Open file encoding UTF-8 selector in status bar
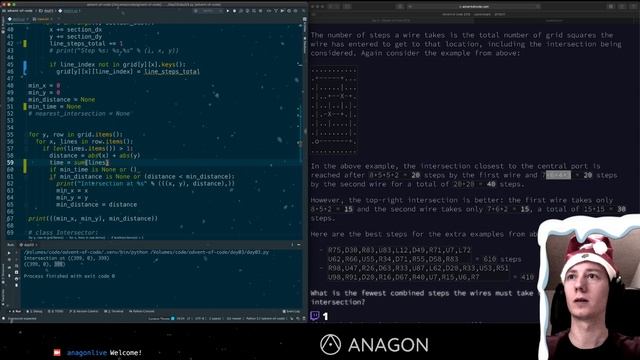The image size is (640, 360). (x=199, y=318)
